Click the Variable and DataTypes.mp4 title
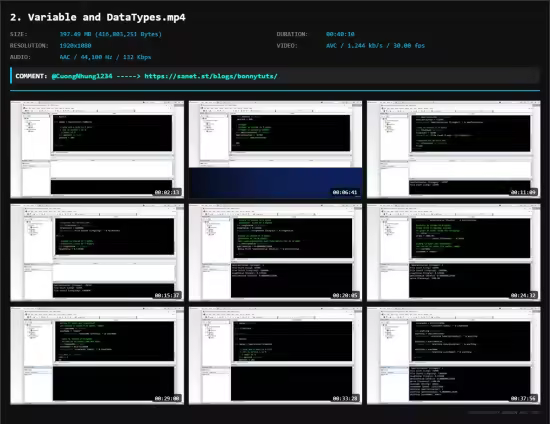 coord(98,17)
